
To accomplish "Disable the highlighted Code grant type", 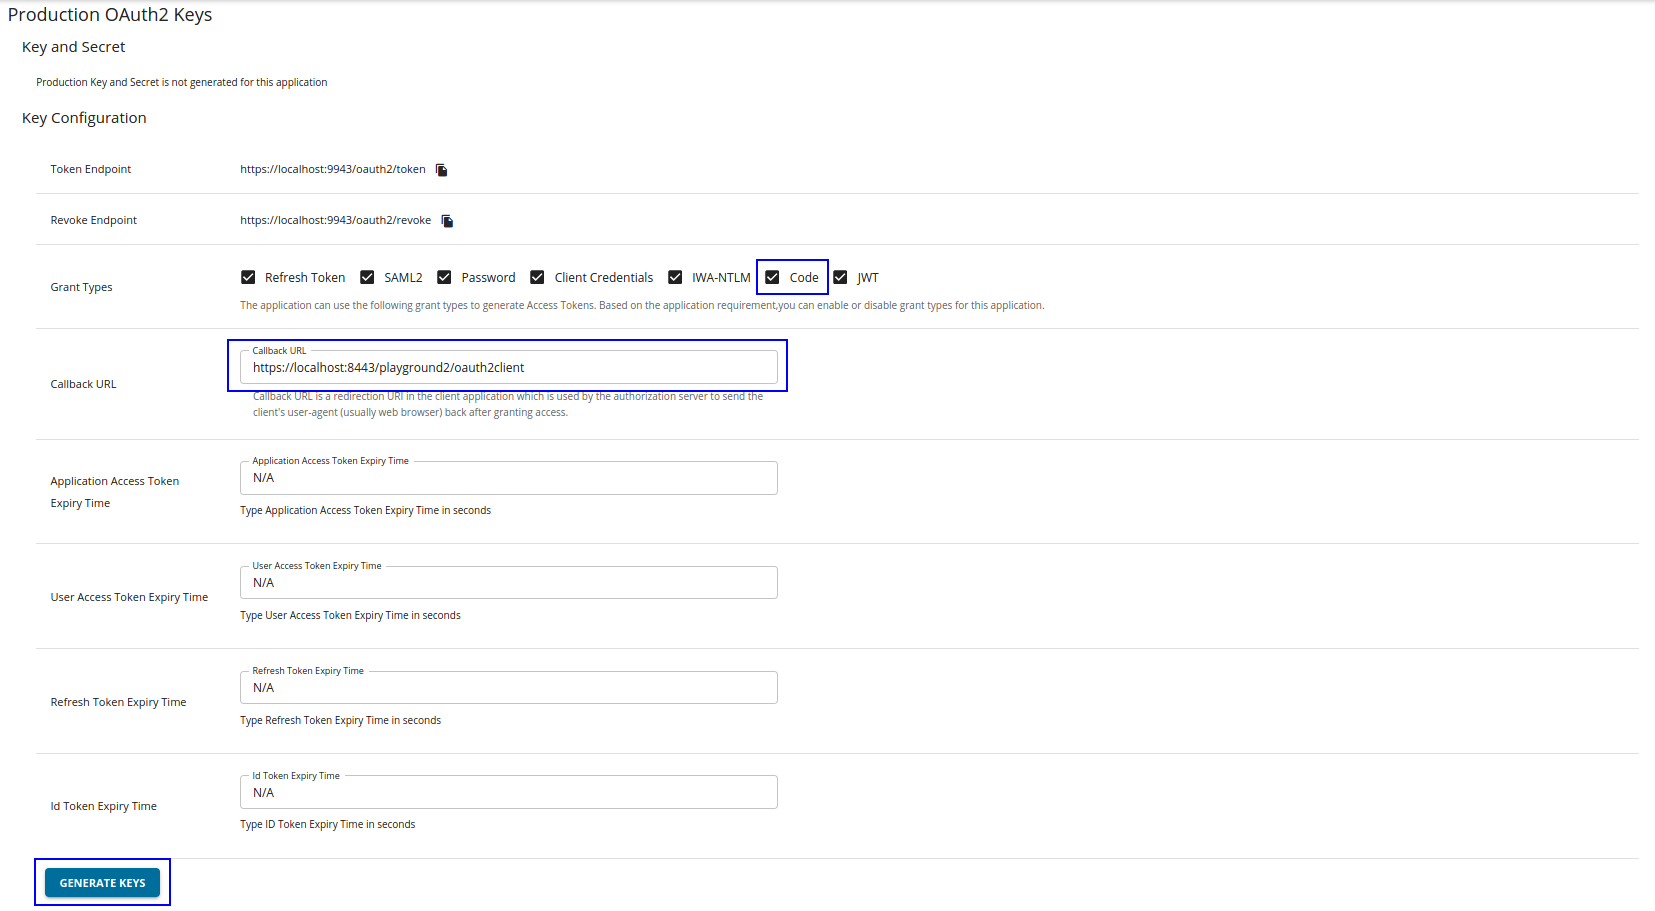I will tap(771, 277).
